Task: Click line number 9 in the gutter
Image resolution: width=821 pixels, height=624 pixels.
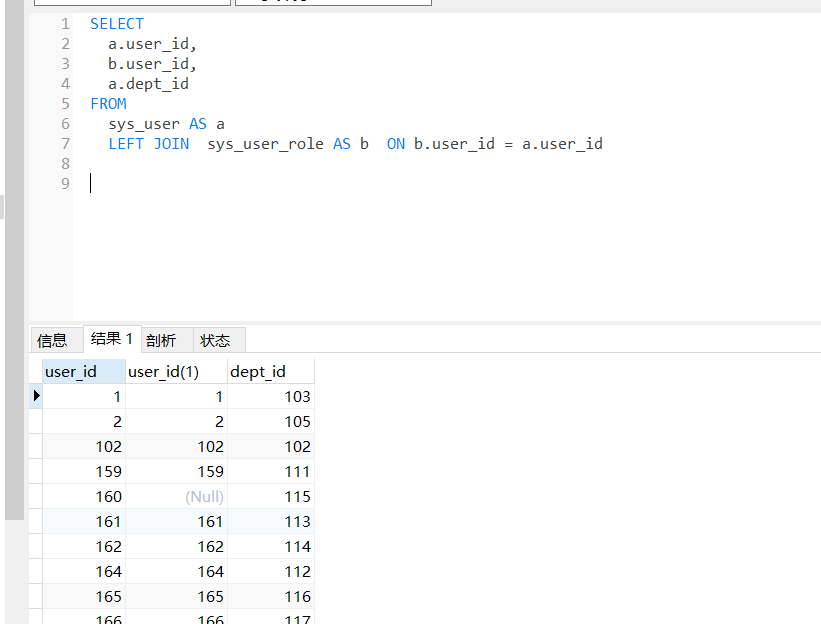Action: [x=65, y=183]
